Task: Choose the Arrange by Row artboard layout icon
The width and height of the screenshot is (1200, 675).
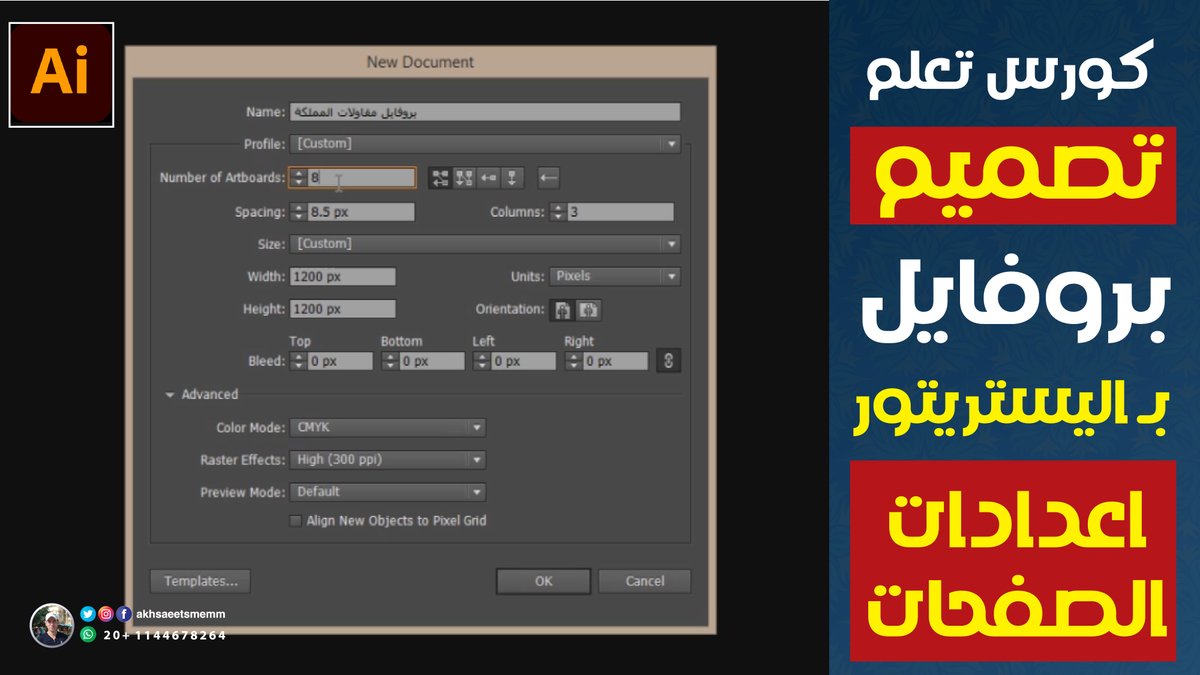Action: click(x=487, y=178)
